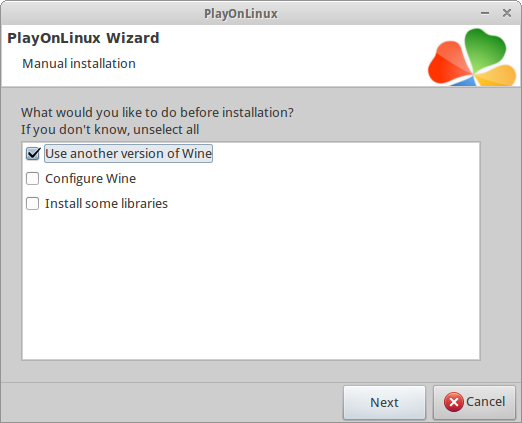Click the red petal of the logo
Screen dimensions: 522x423
coord(448,63)
